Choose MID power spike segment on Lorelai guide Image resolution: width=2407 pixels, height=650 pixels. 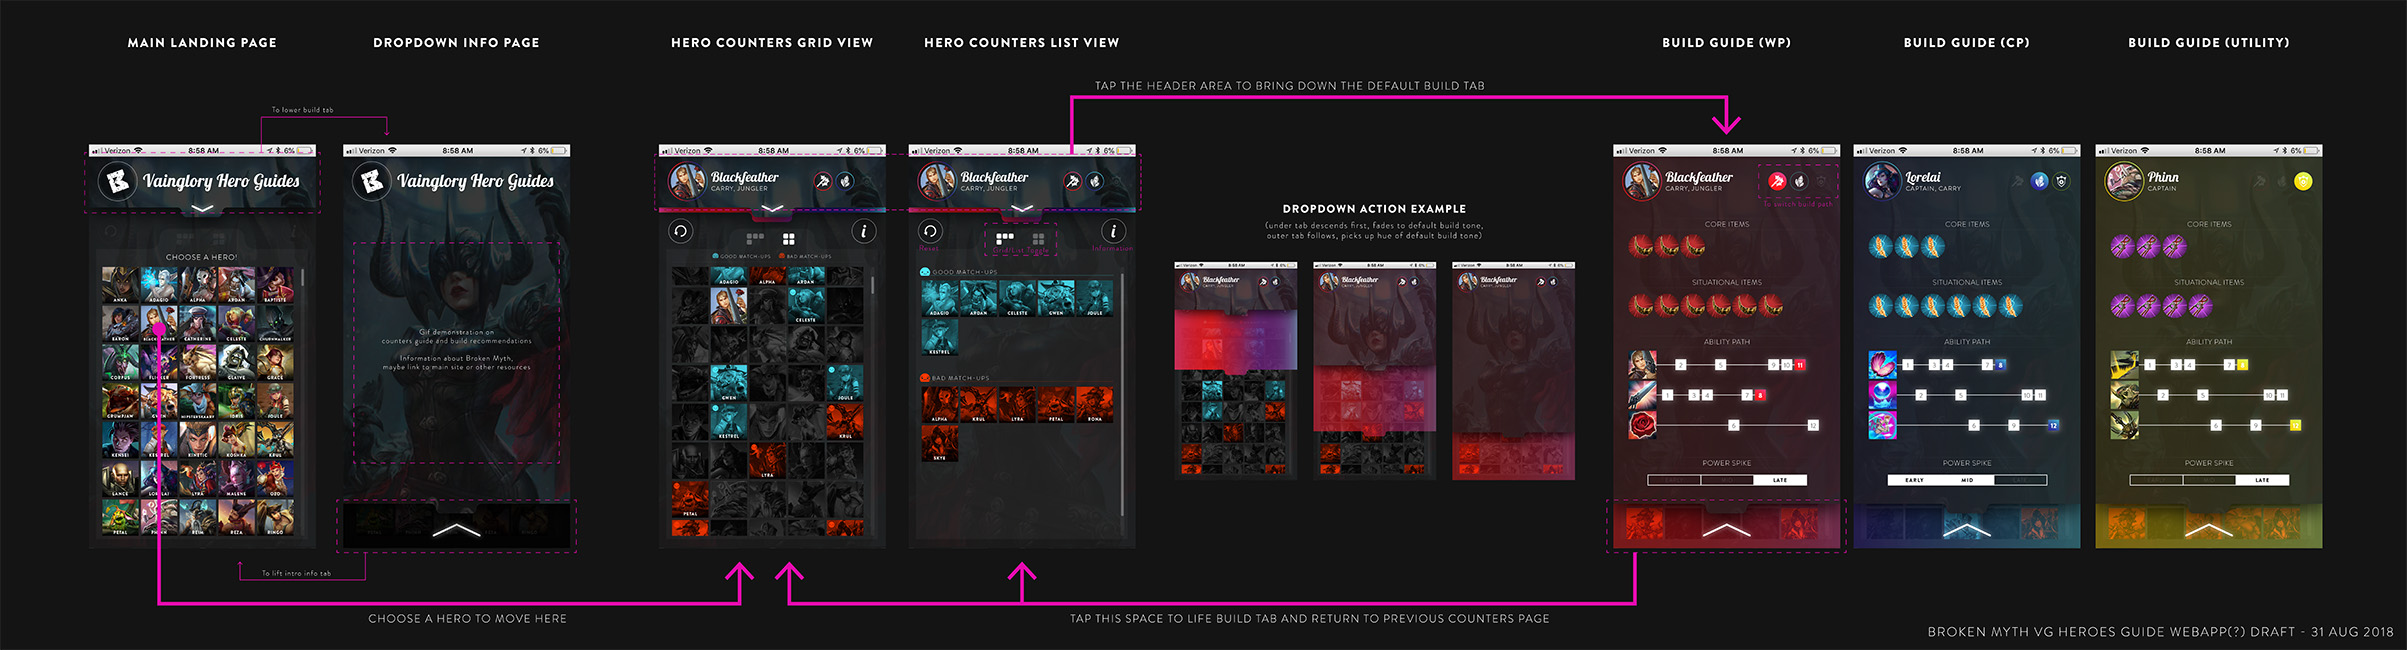tap(1967, 480)
